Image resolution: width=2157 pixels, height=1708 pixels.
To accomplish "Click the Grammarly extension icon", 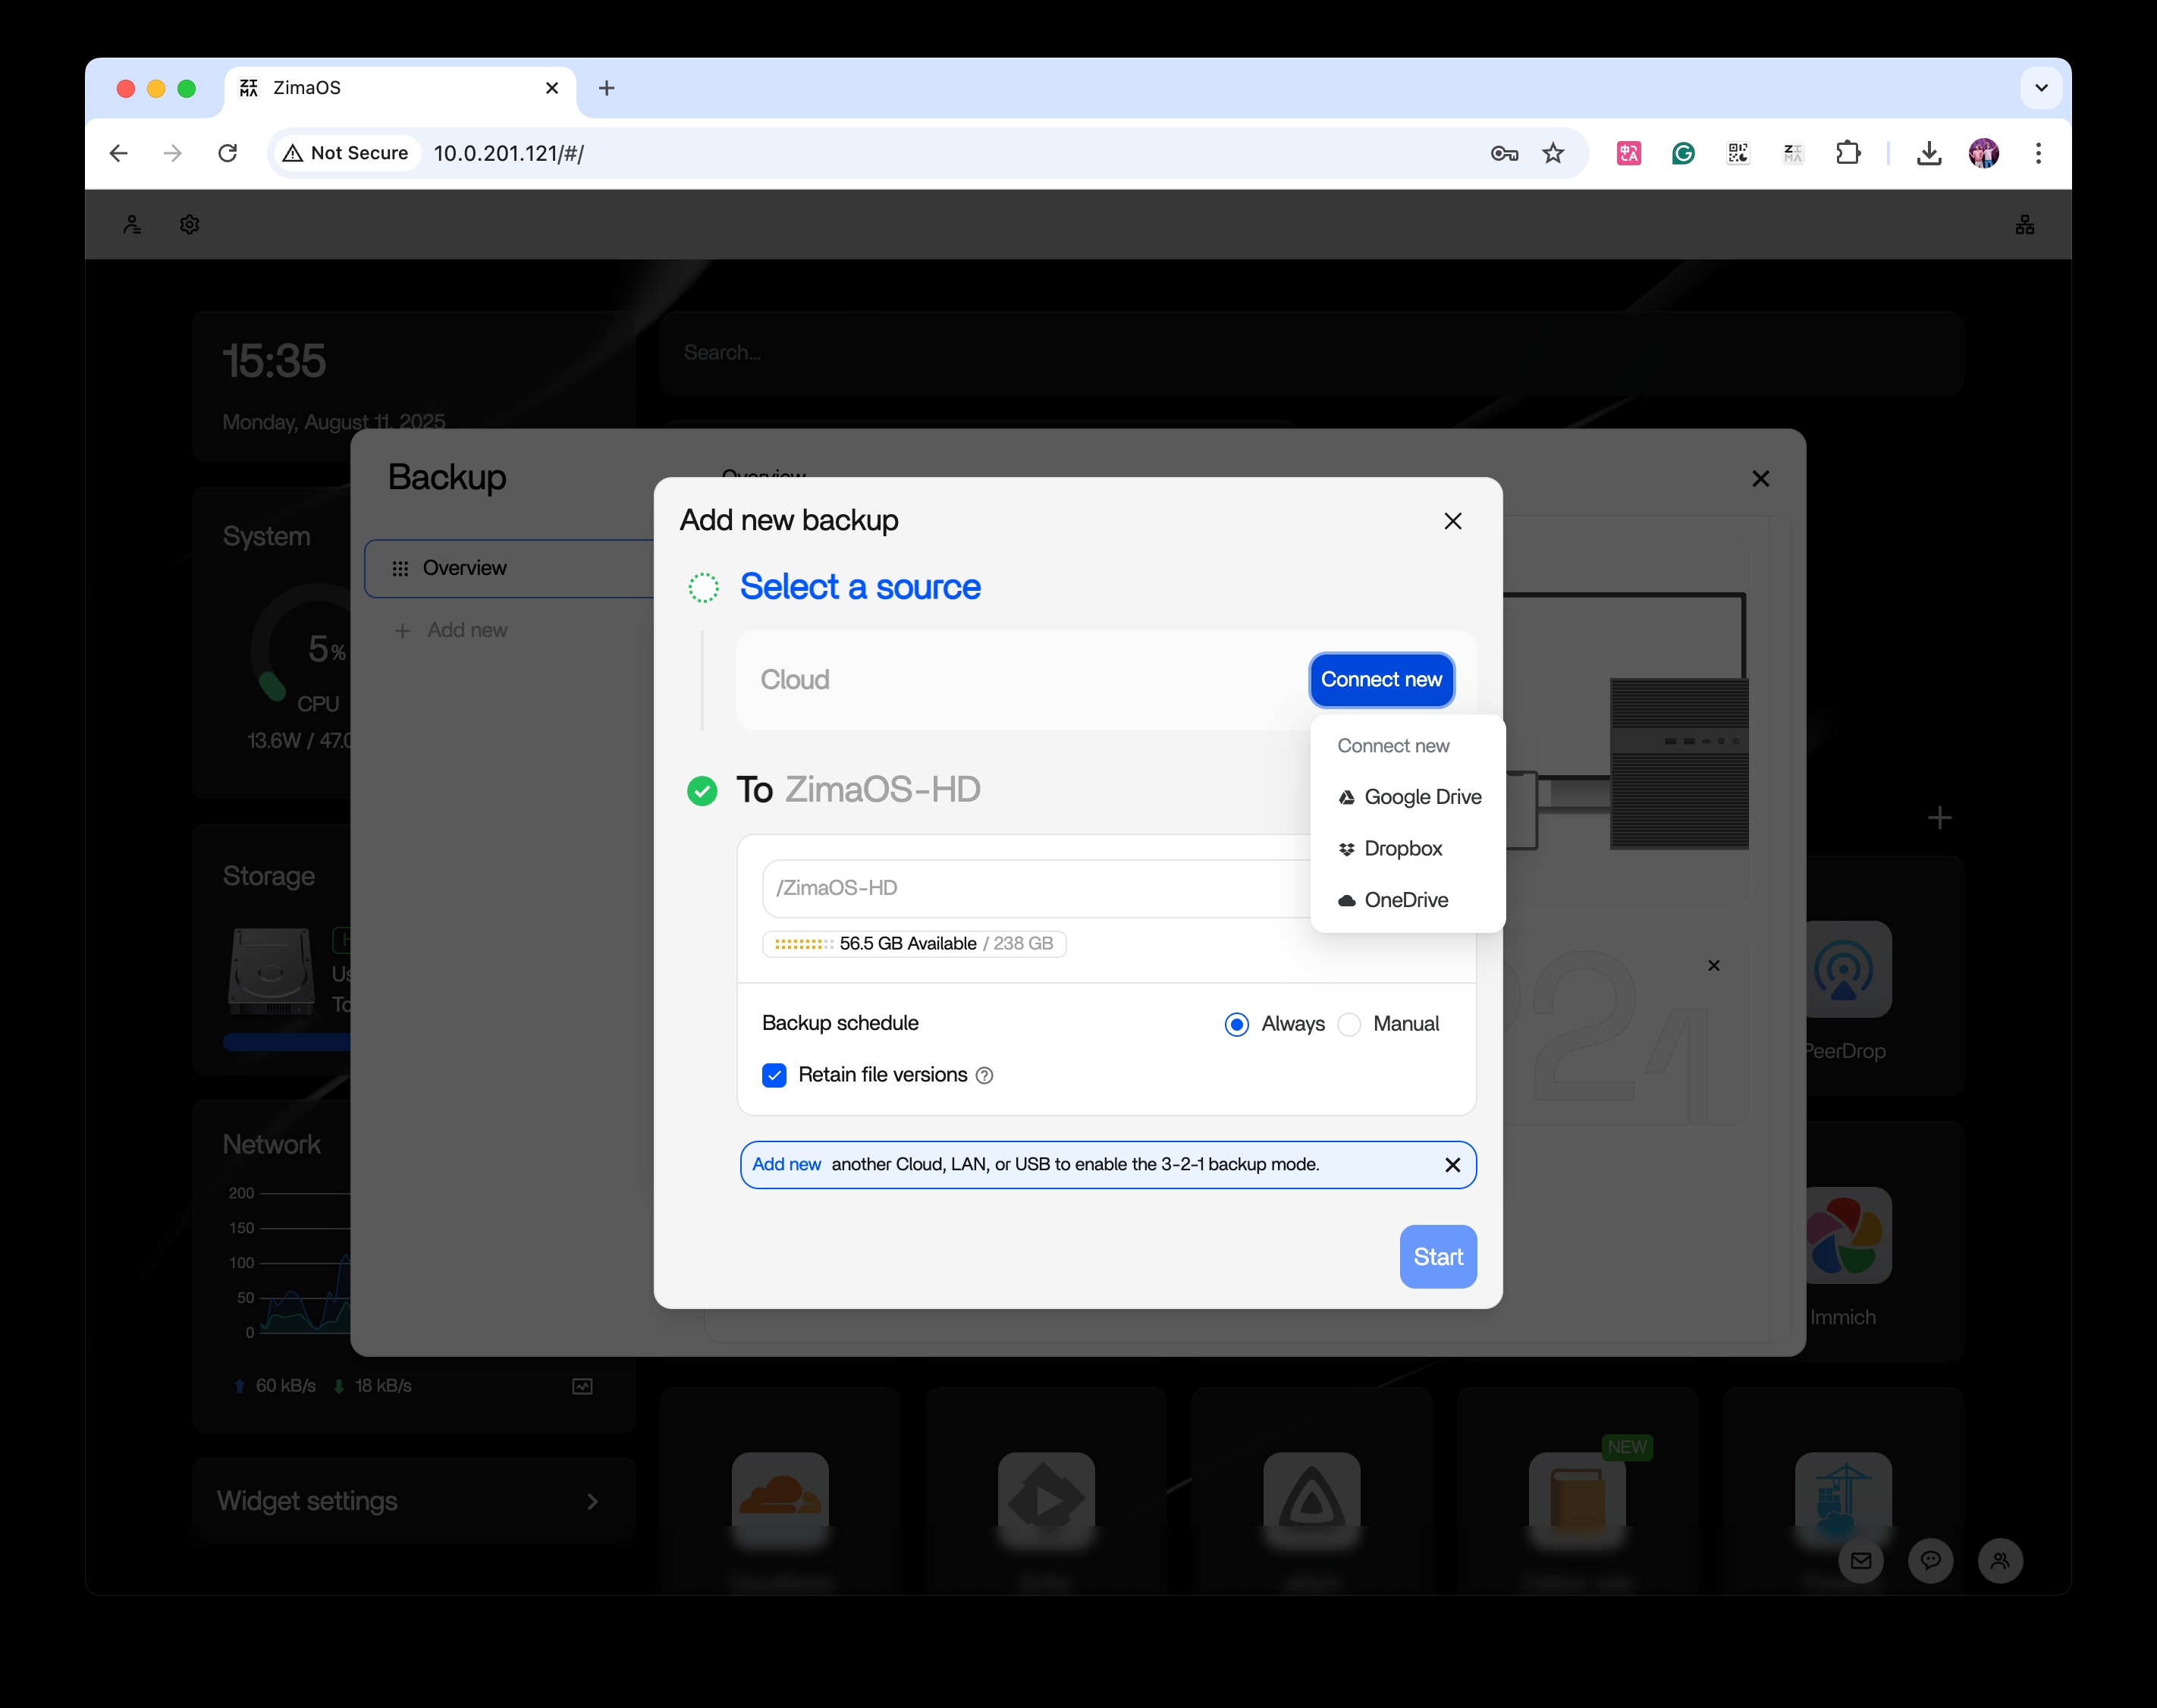I will 1683,153.
